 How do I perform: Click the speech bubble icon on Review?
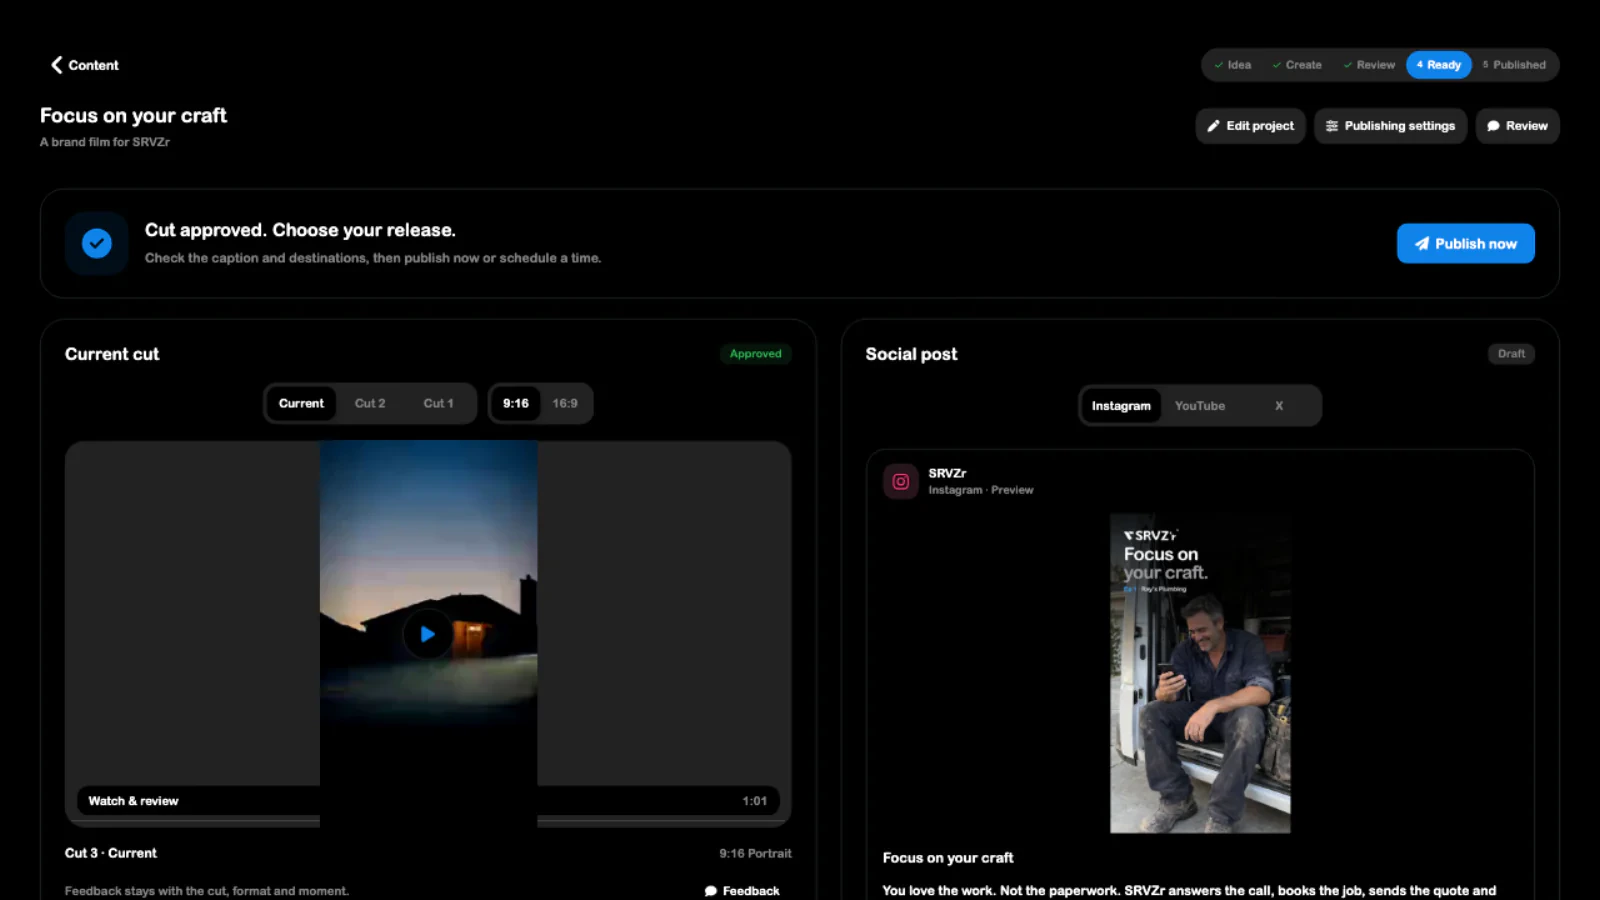click(x=1493, y=126)
